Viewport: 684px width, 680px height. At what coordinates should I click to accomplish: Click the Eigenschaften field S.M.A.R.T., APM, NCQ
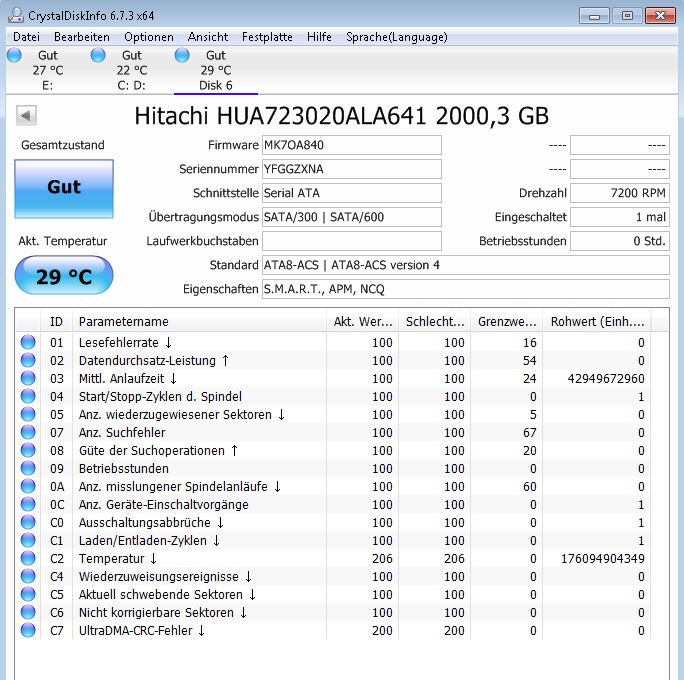tap(465, 289)
